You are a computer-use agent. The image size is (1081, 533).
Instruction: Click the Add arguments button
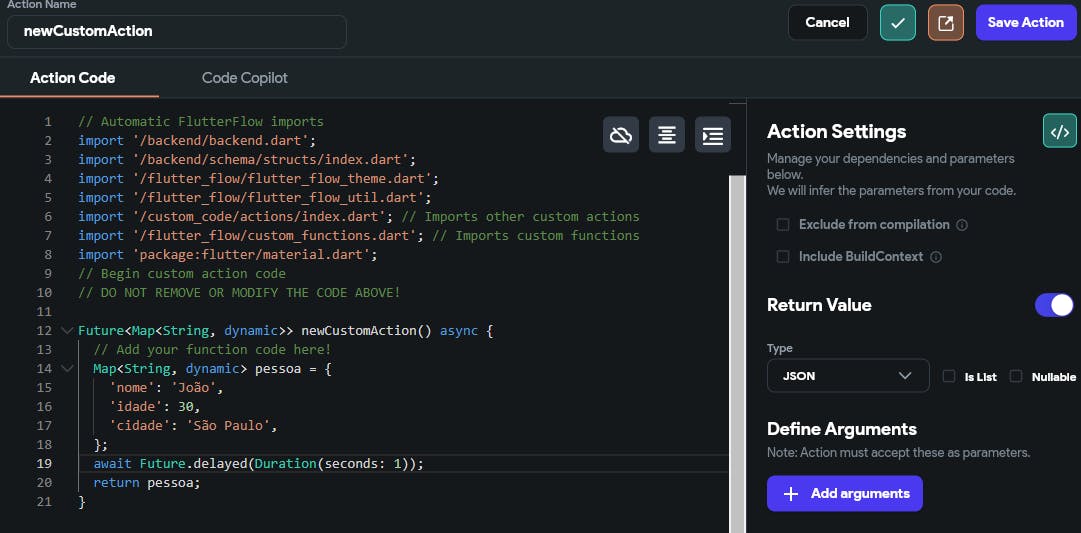(844, 493)
